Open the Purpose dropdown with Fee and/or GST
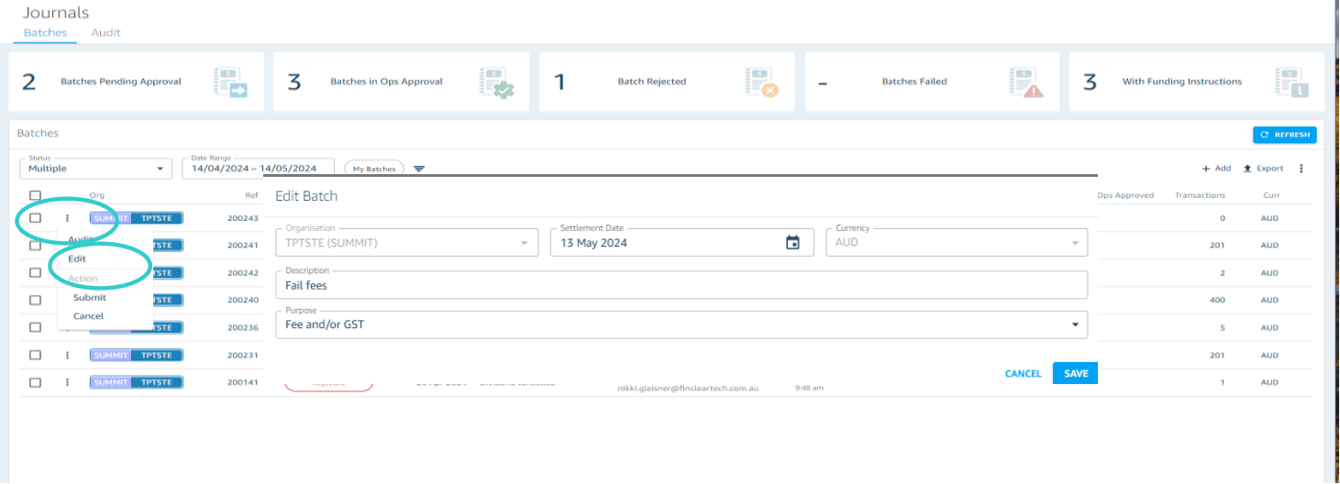This screenshot has width=1340, height=484. pos(681,325)
